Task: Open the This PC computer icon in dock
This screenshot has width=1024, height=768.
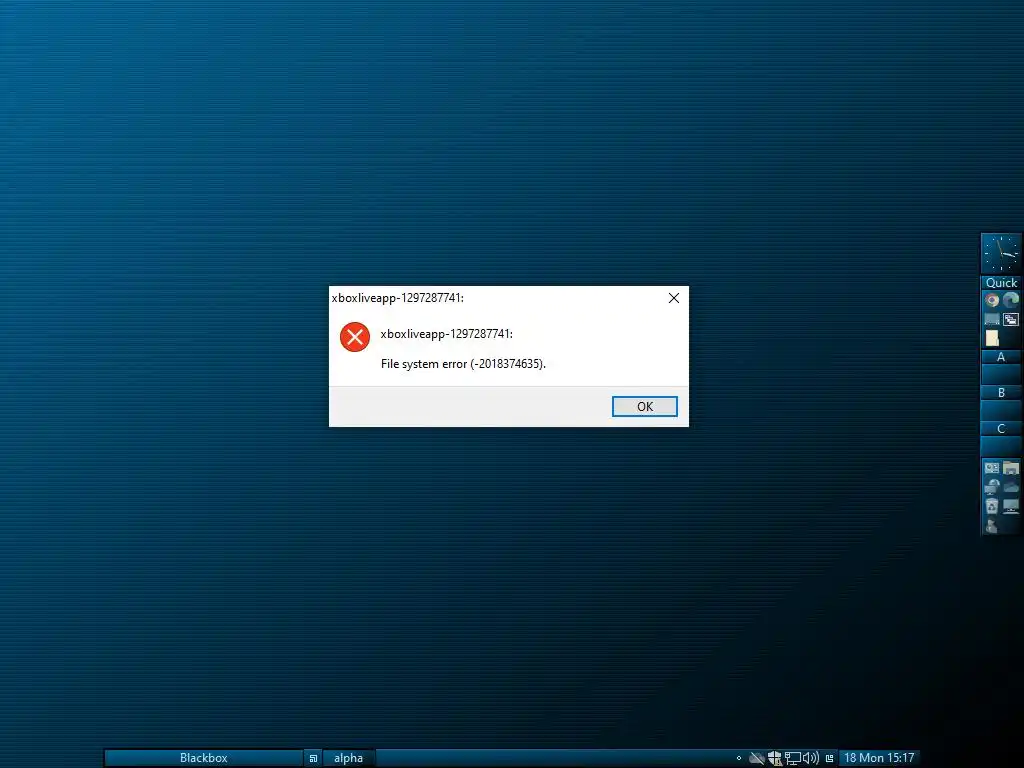Action: 1011,506
